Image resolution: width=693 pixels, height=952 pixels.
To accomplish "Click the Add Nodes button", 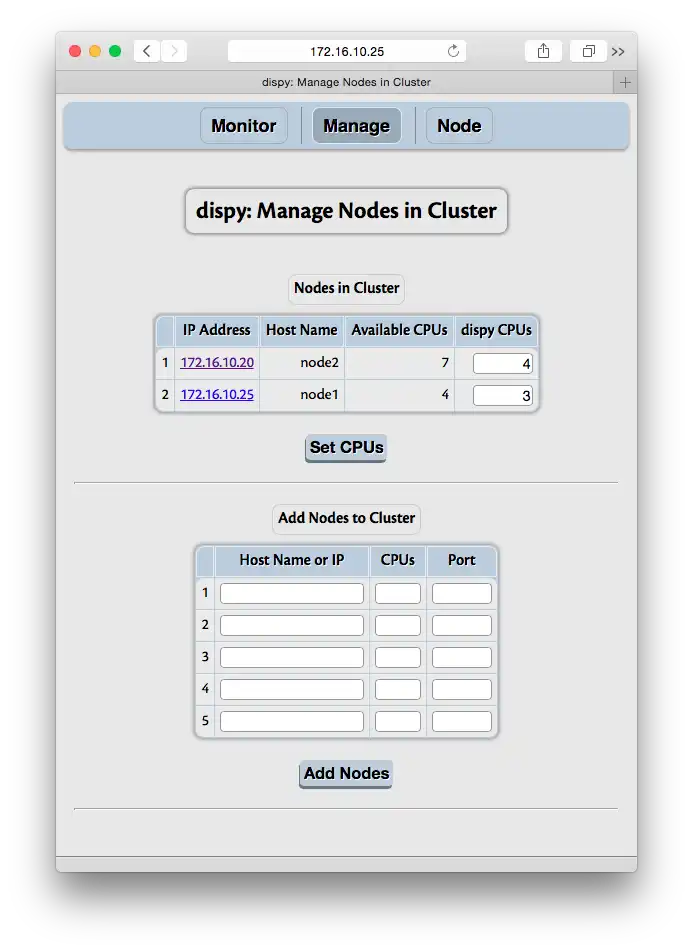I will pos(346,774).
